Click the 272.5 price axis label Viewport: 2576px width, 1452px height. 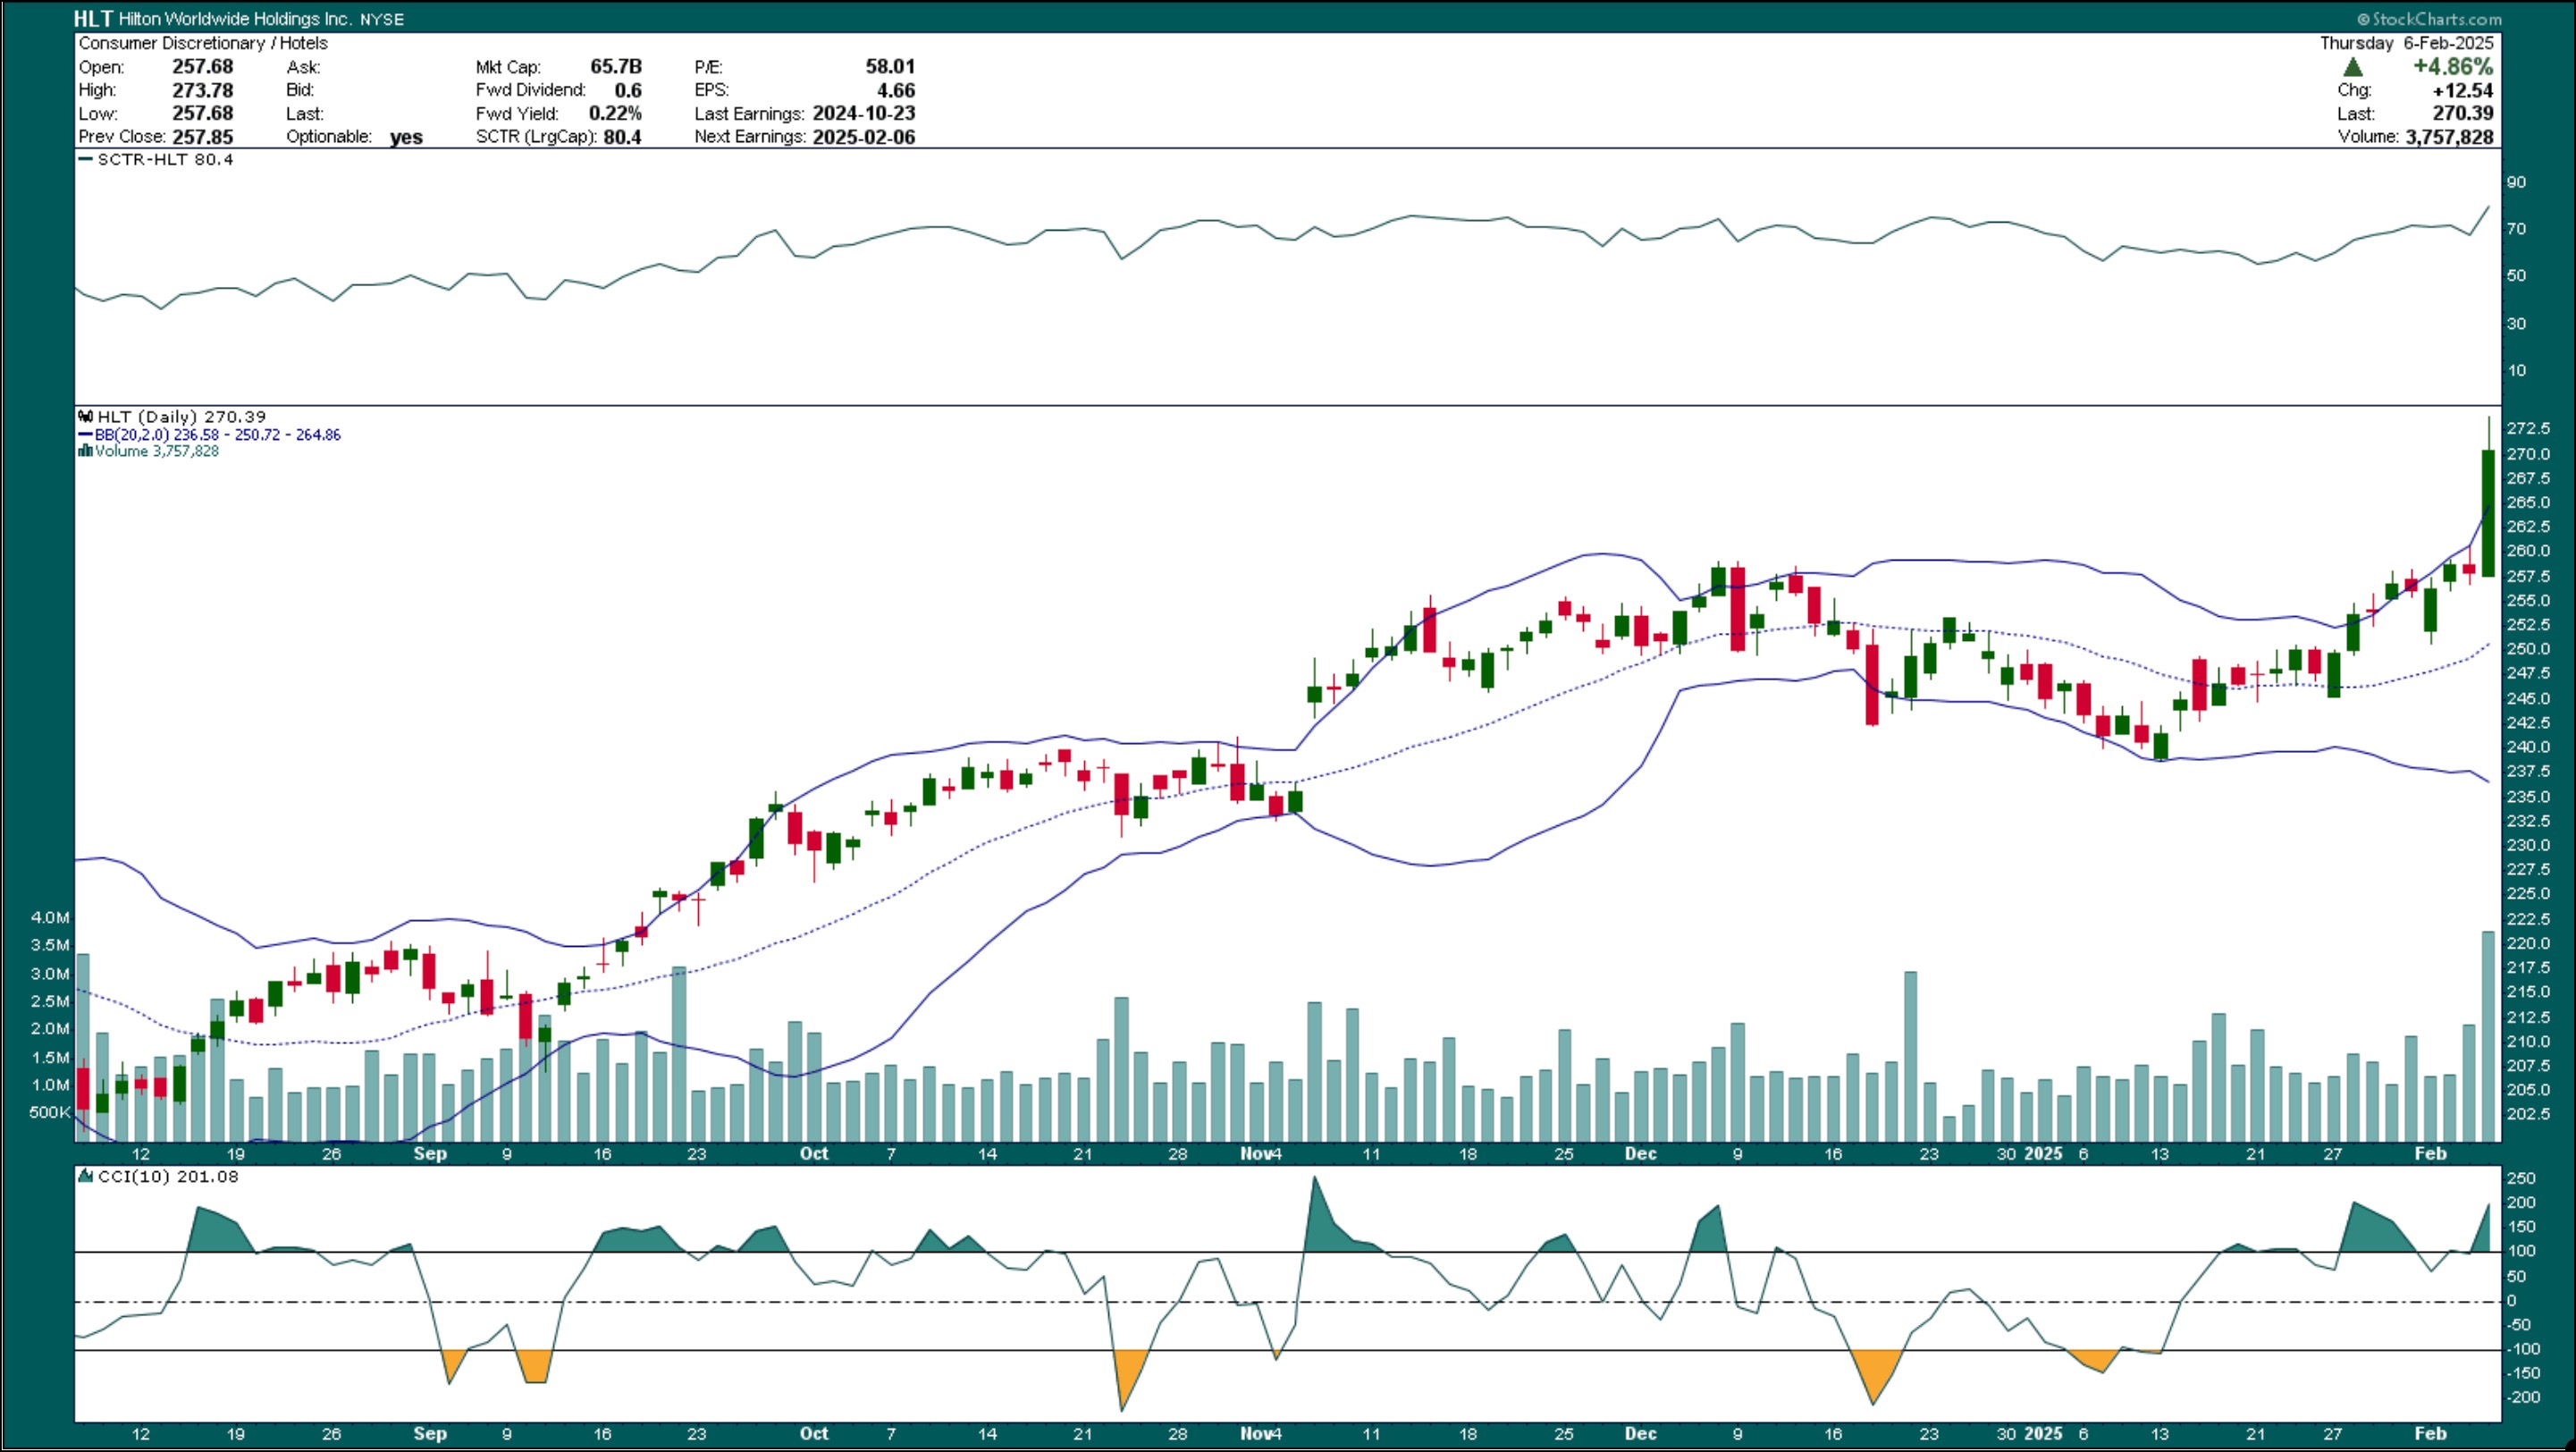(x=2528, y=428)
